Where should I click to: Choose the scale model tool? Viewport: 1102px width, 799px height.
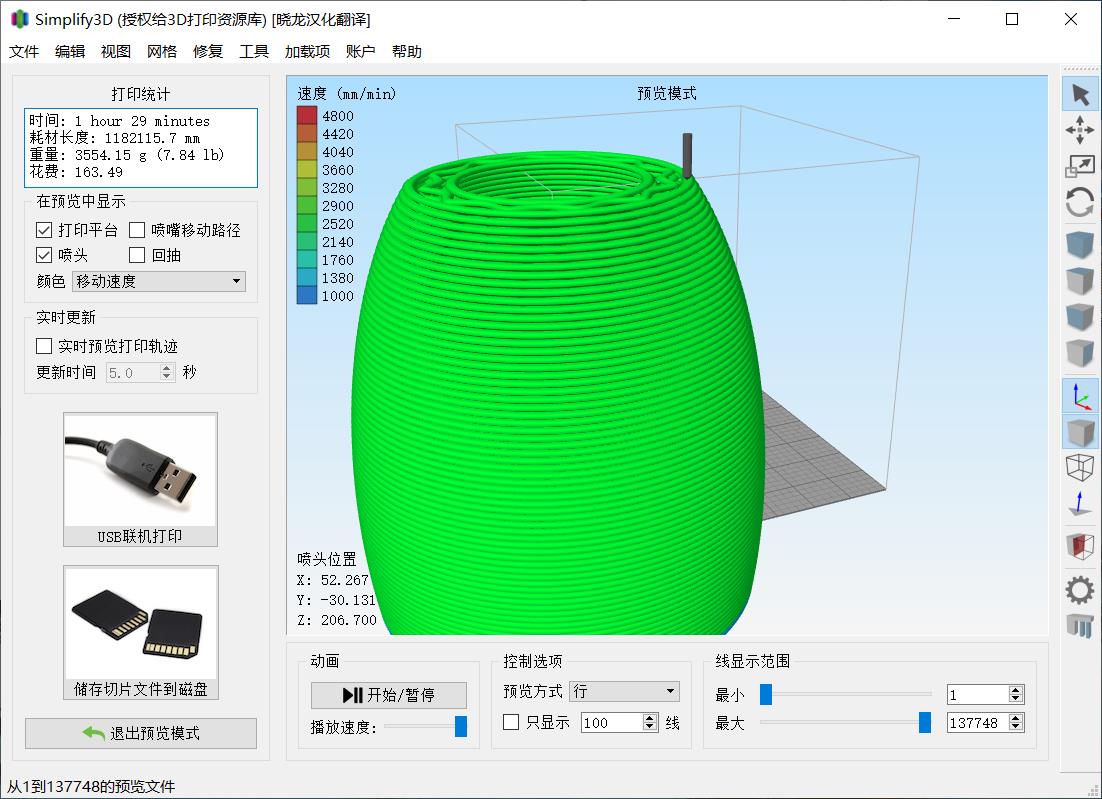[1080, 167]
